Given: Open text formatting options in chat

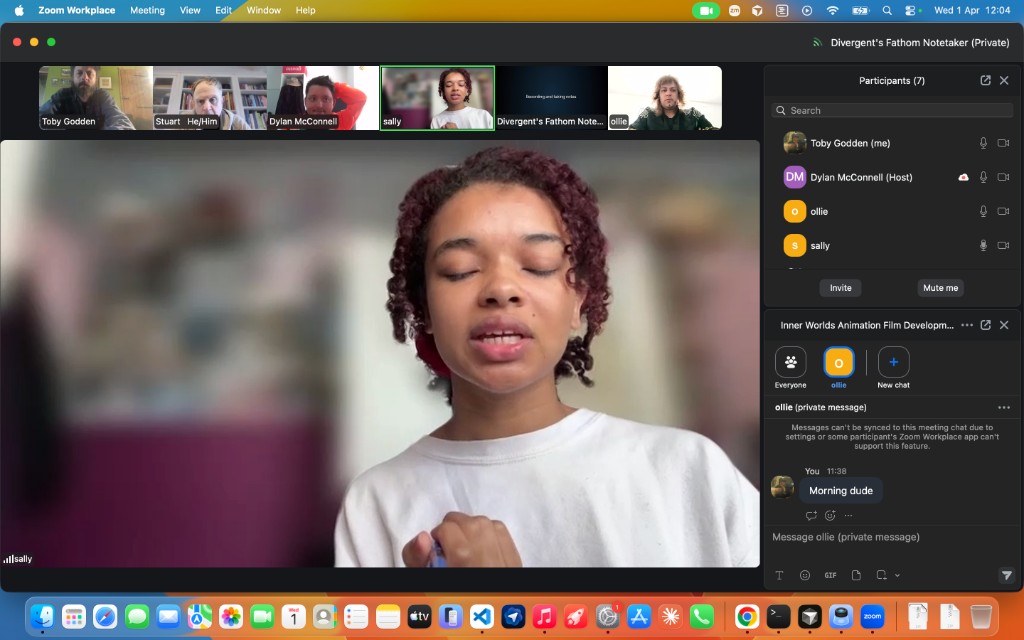Looking at the screenshot, I should [779, 575].
